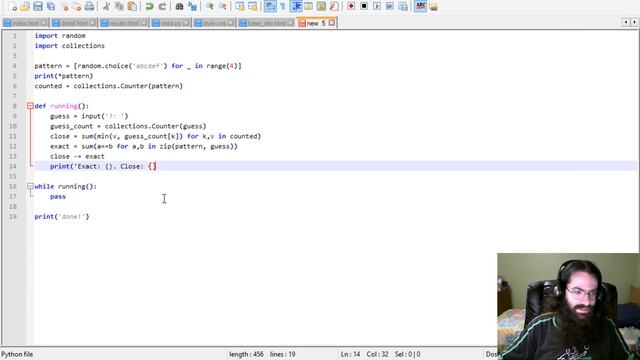Collapse the while running() fold block
640x360 pixels.
pyautogui.click(x=30, y=186)
